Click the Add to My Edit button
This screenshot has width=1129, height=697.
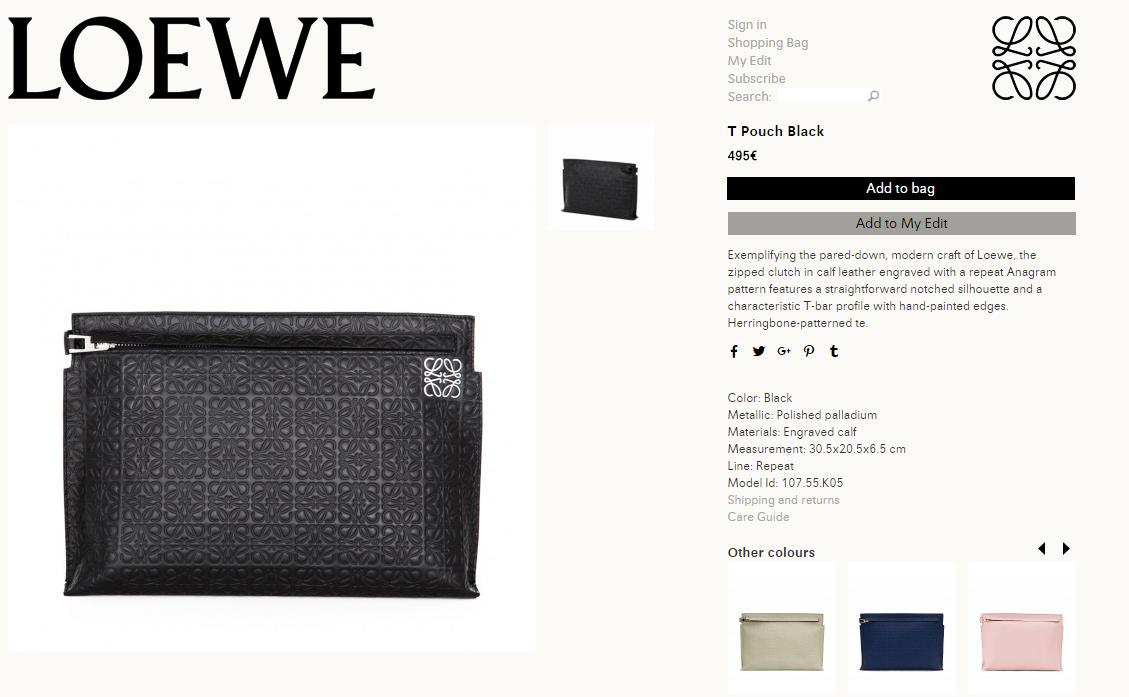901,223
